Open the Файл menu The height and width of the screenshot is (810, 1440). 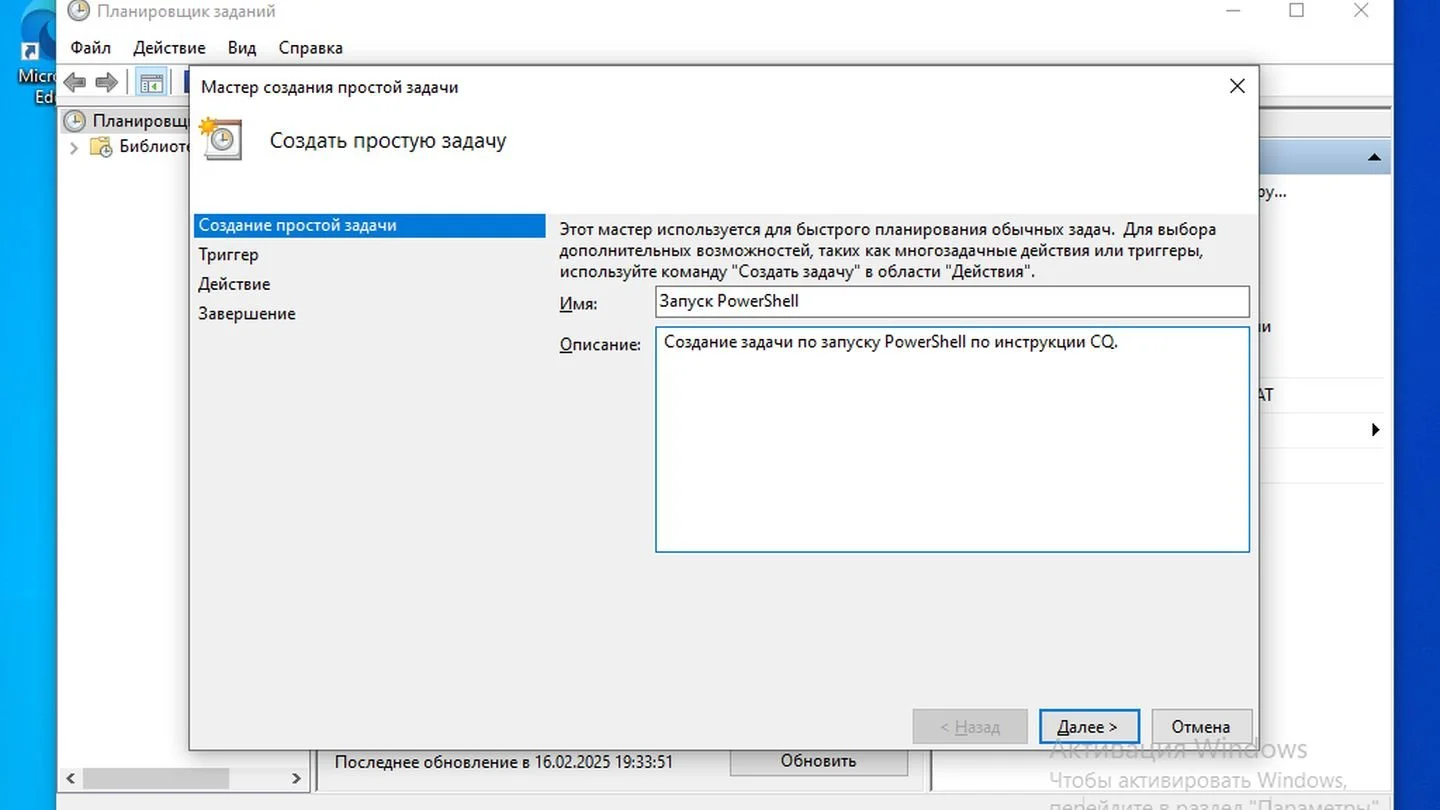point(91,48)
